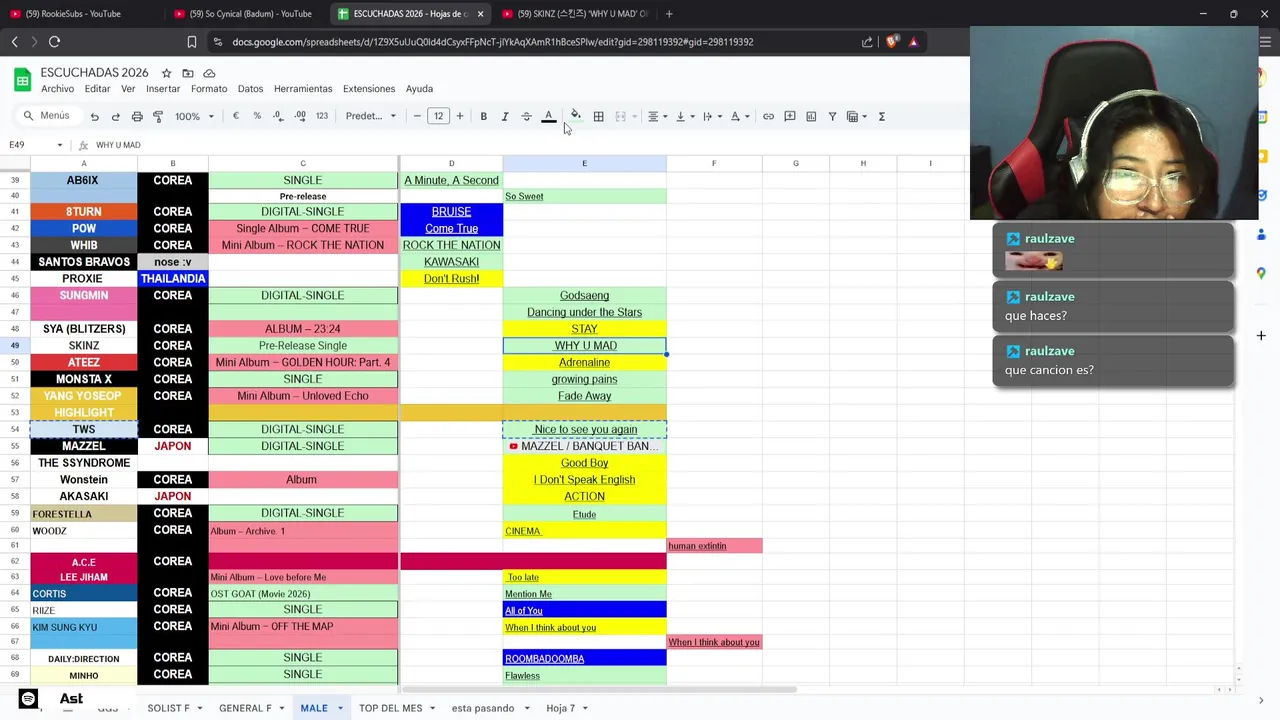Open the fill color picker
Screen dimensions: 1280x720
[x=575, y=116]
